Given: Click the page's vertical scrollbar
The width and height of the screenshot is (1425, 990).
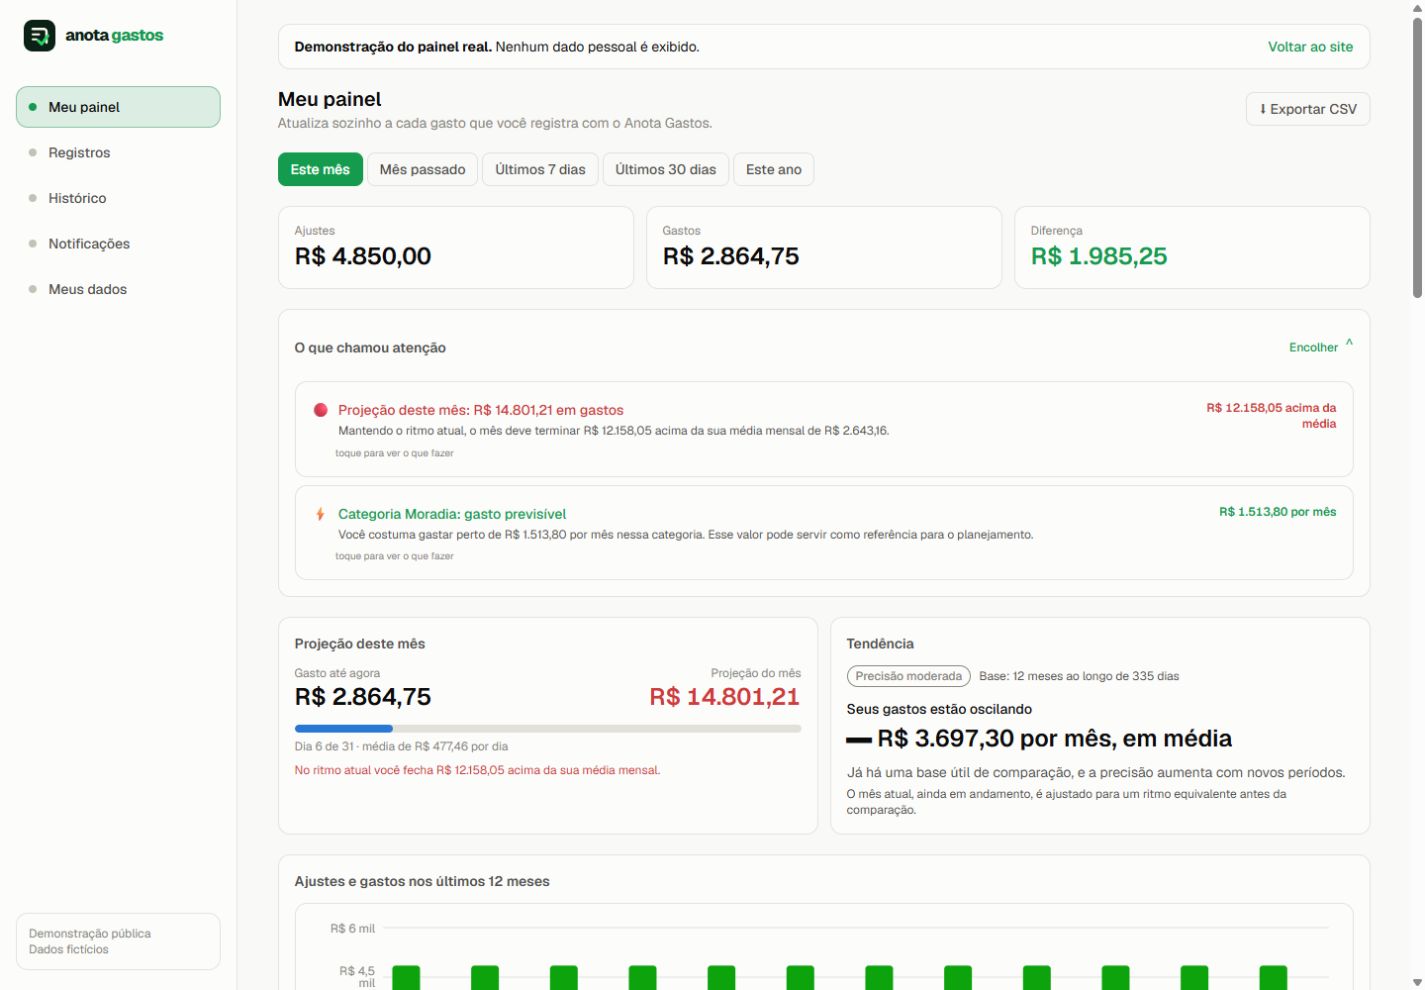Looking at the screenshot, I should 1417,159.
